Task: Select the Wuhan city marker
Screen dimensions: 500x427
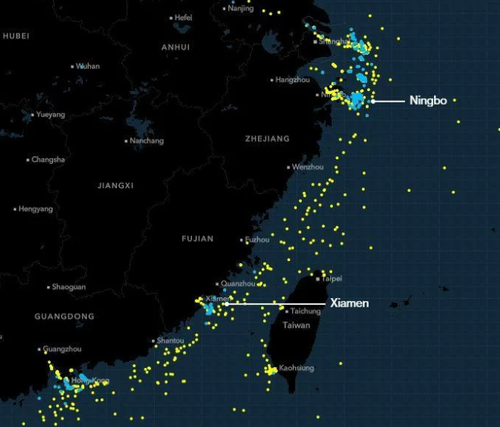Action: pos(72,67)
